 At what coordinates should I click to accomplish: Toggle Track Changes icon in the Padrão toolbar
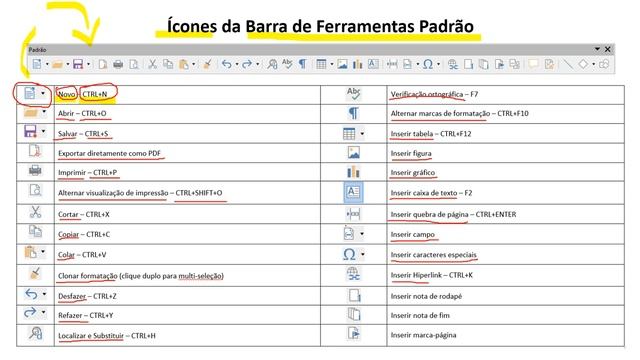click(549, 64)
